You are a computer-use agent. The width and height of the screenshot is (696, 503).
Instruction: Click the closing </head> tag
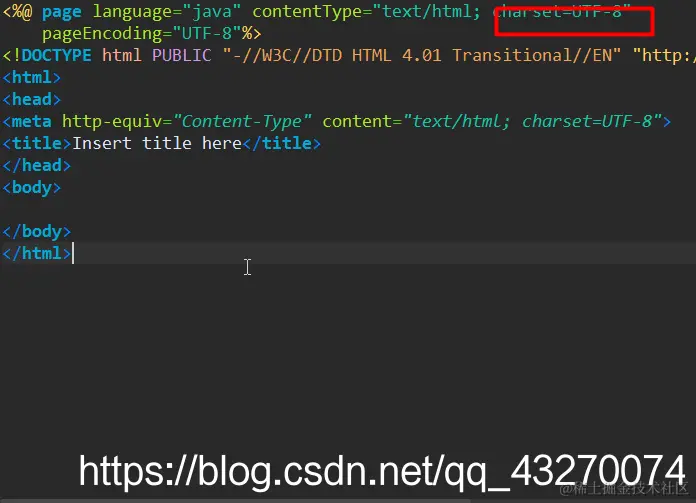point(37,166)
